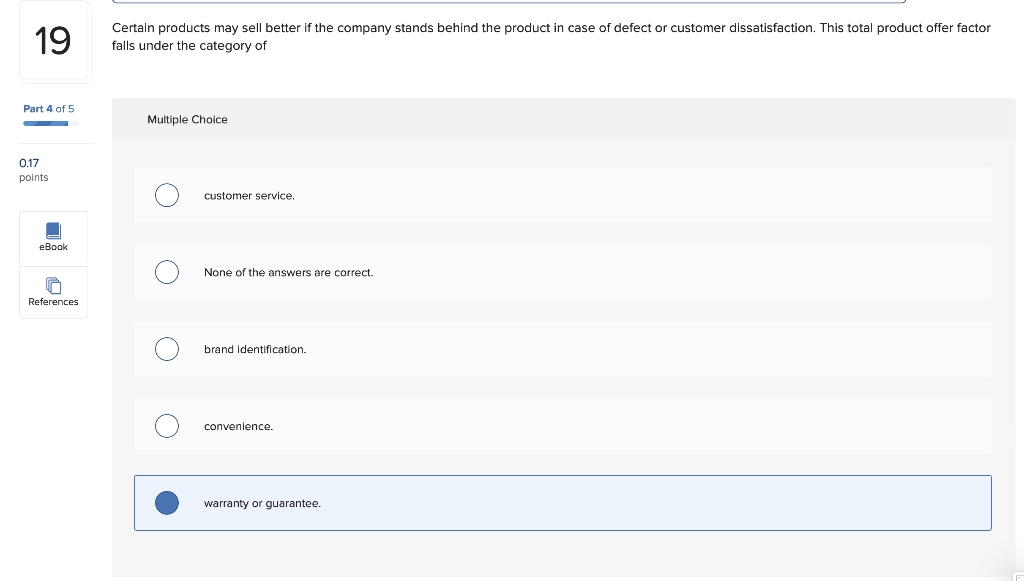Click the eBook sidebar card
This screenshot has width=1024, height=581.
tap(52, 238)
